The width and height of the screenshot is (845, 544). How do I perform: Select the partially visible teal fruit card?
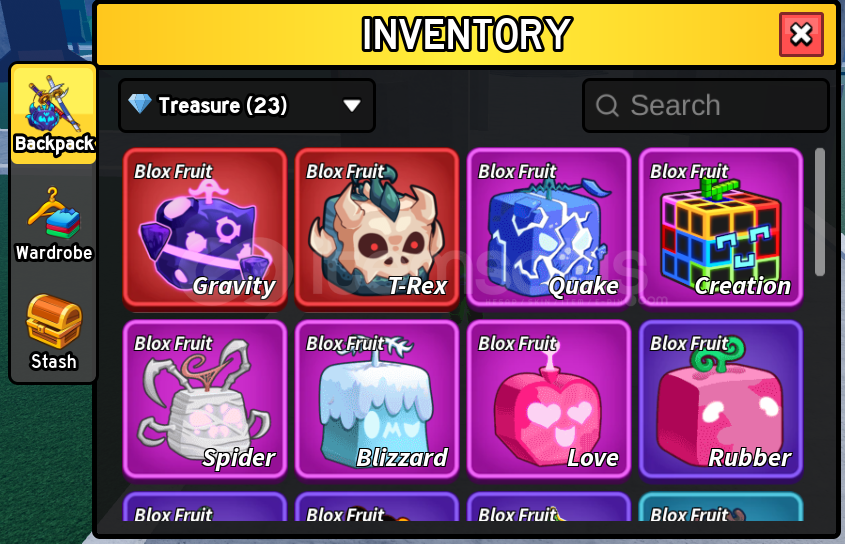pos(721,507)
